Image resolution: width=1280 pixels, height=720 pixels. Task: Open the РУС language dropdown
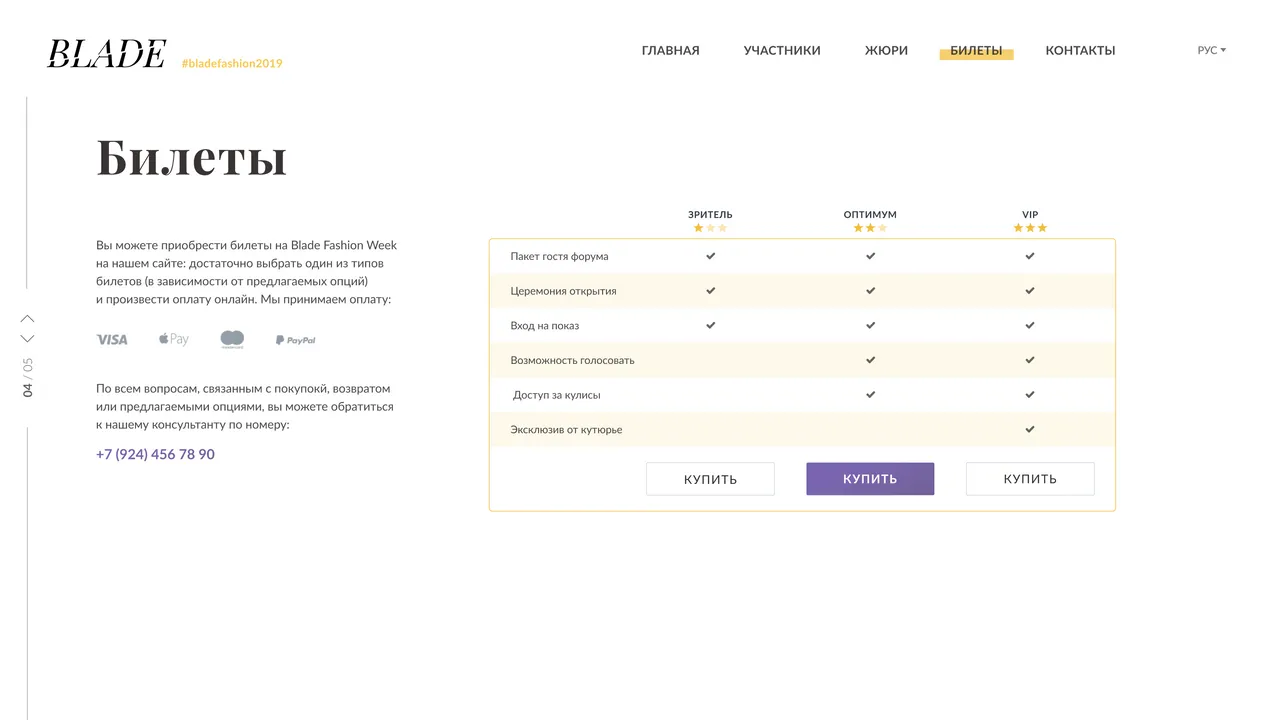[x=1211, y=50]
